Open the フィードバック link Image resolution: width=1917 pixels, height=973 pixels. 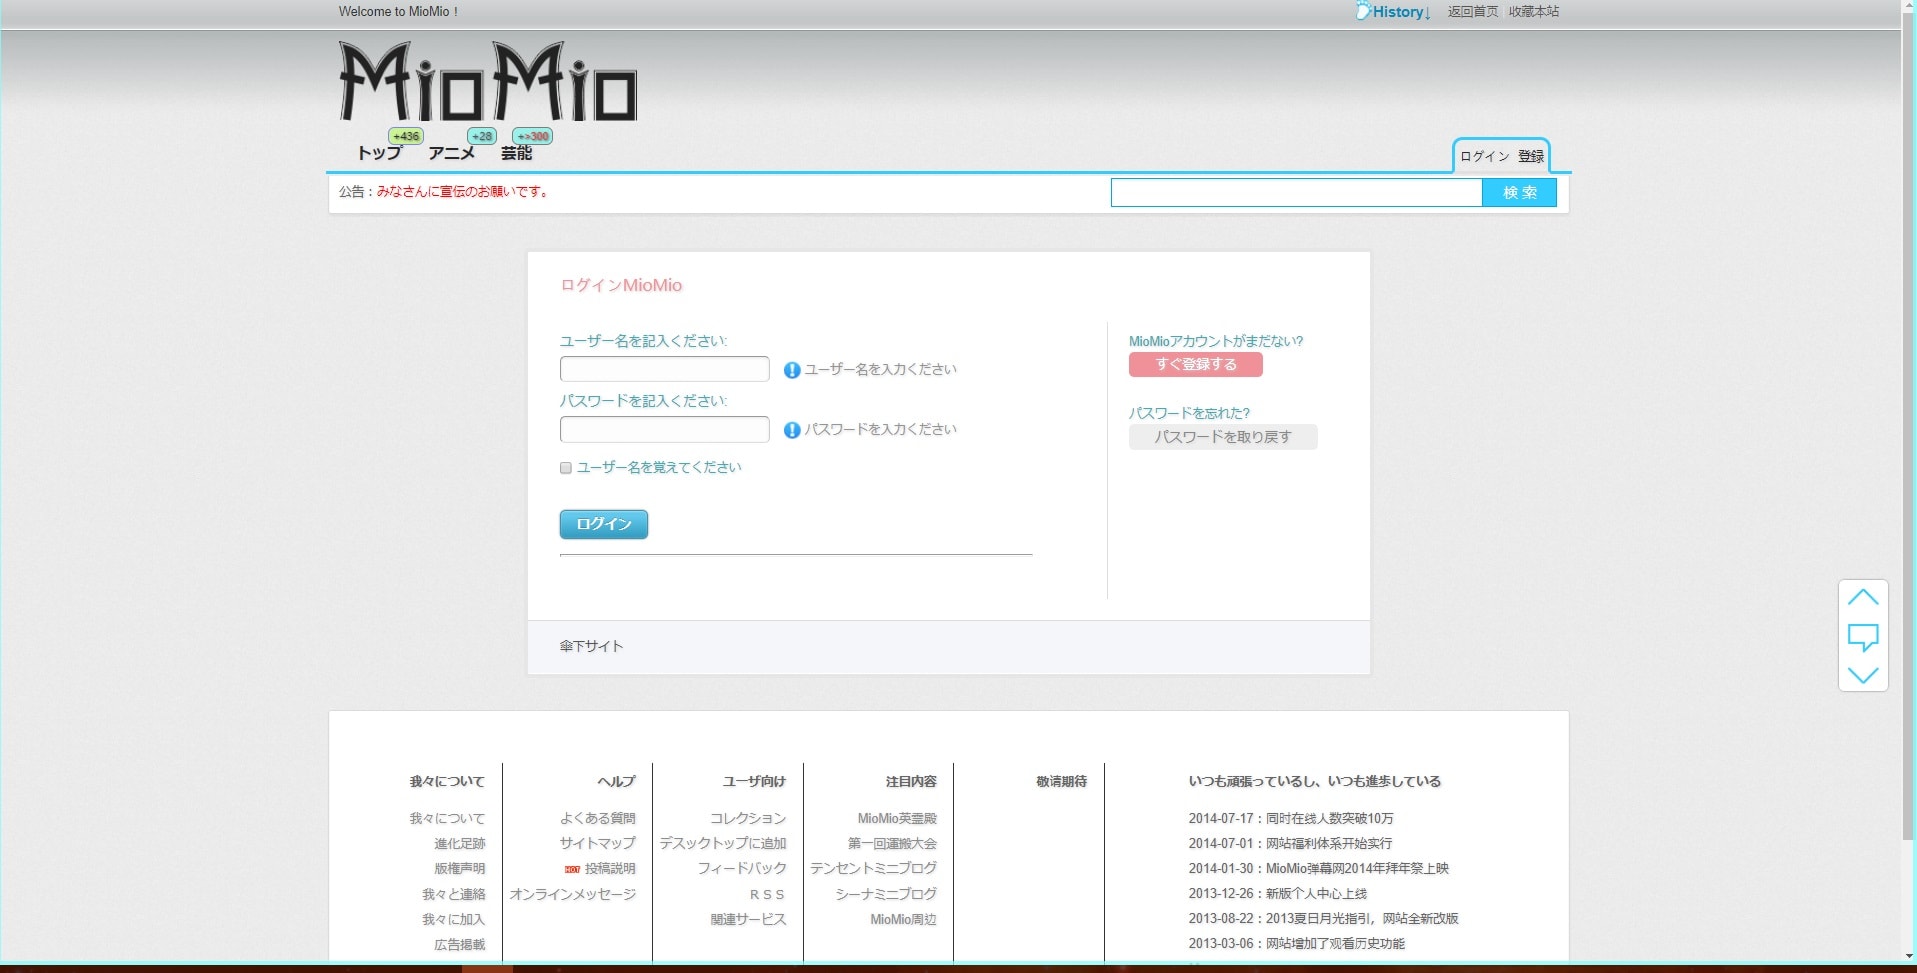click(742, 869)
